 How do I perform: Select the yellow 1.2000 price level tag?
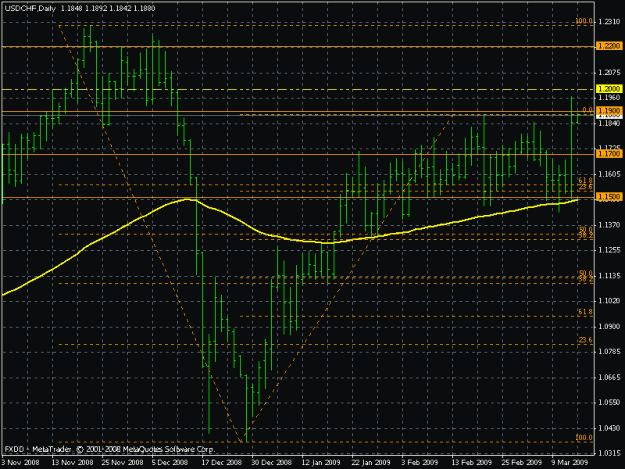pyautogui.click(x=609, y=89)
